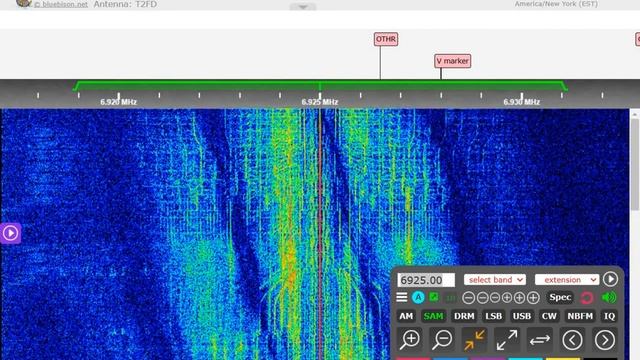Click the medium frequency step-down minus
640x360 pixels.
tap(482, 298)
